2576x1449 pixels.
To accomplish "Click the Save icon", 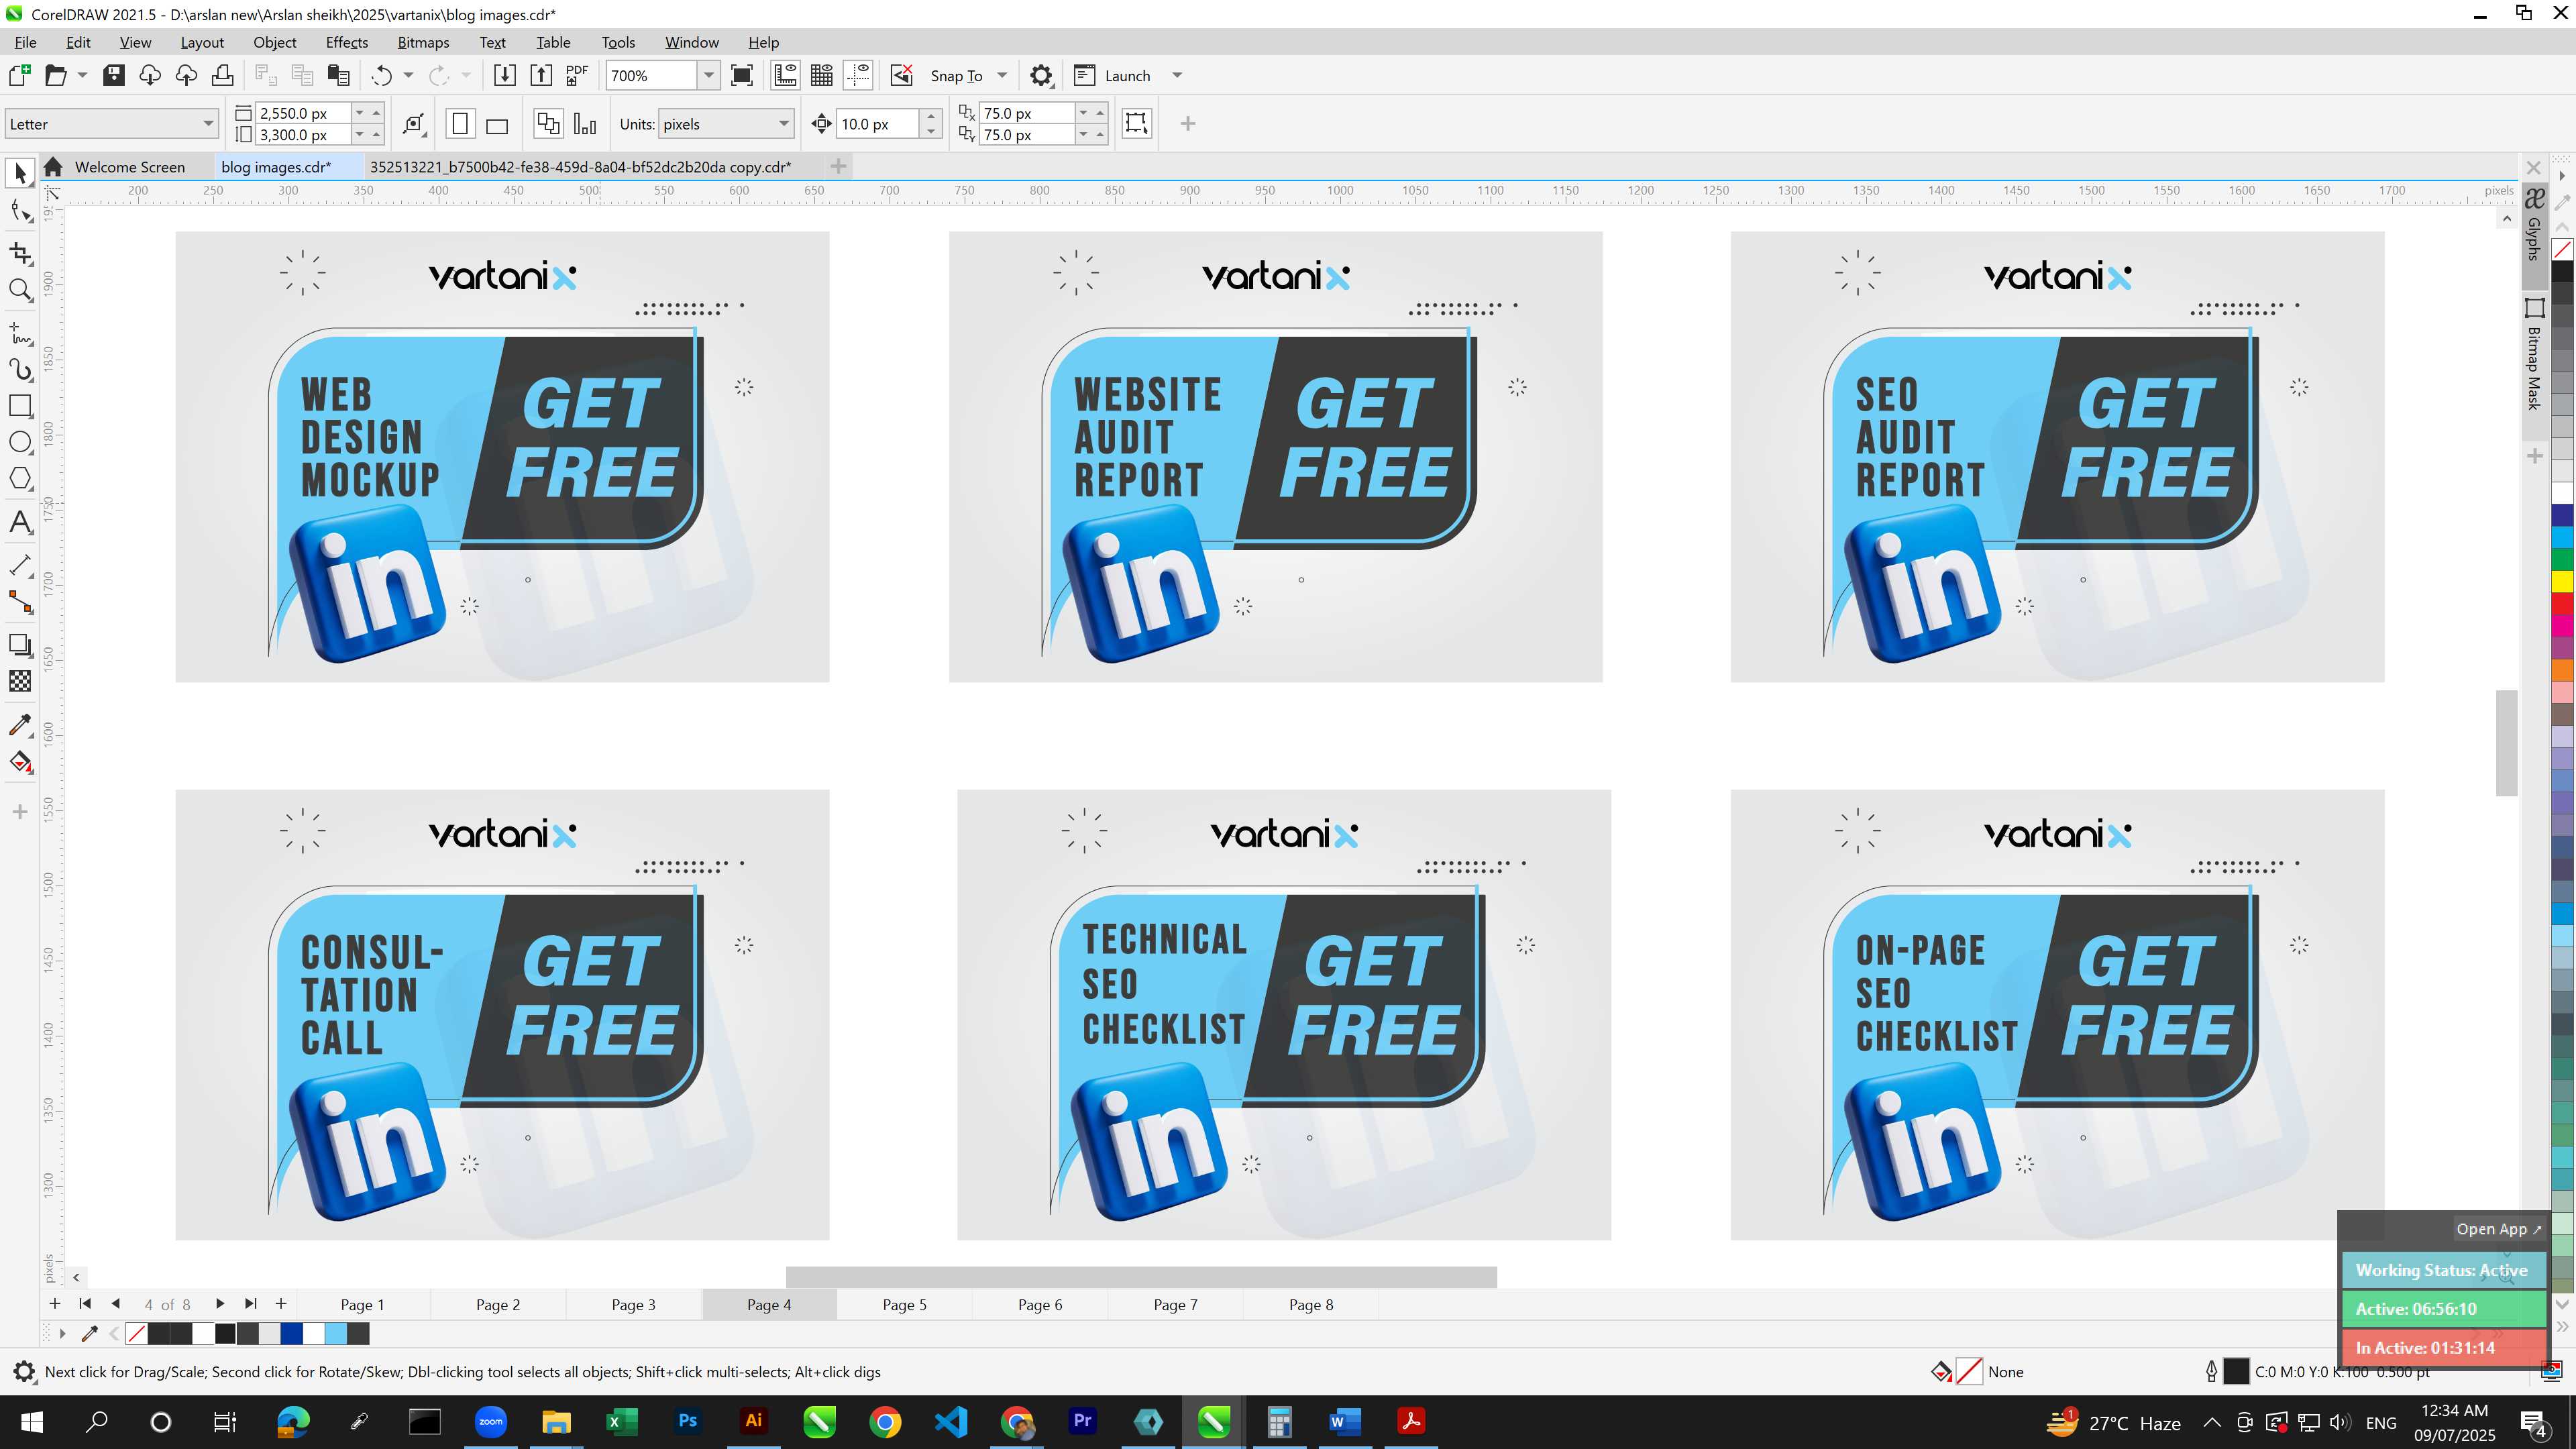I will pos(114,75).
